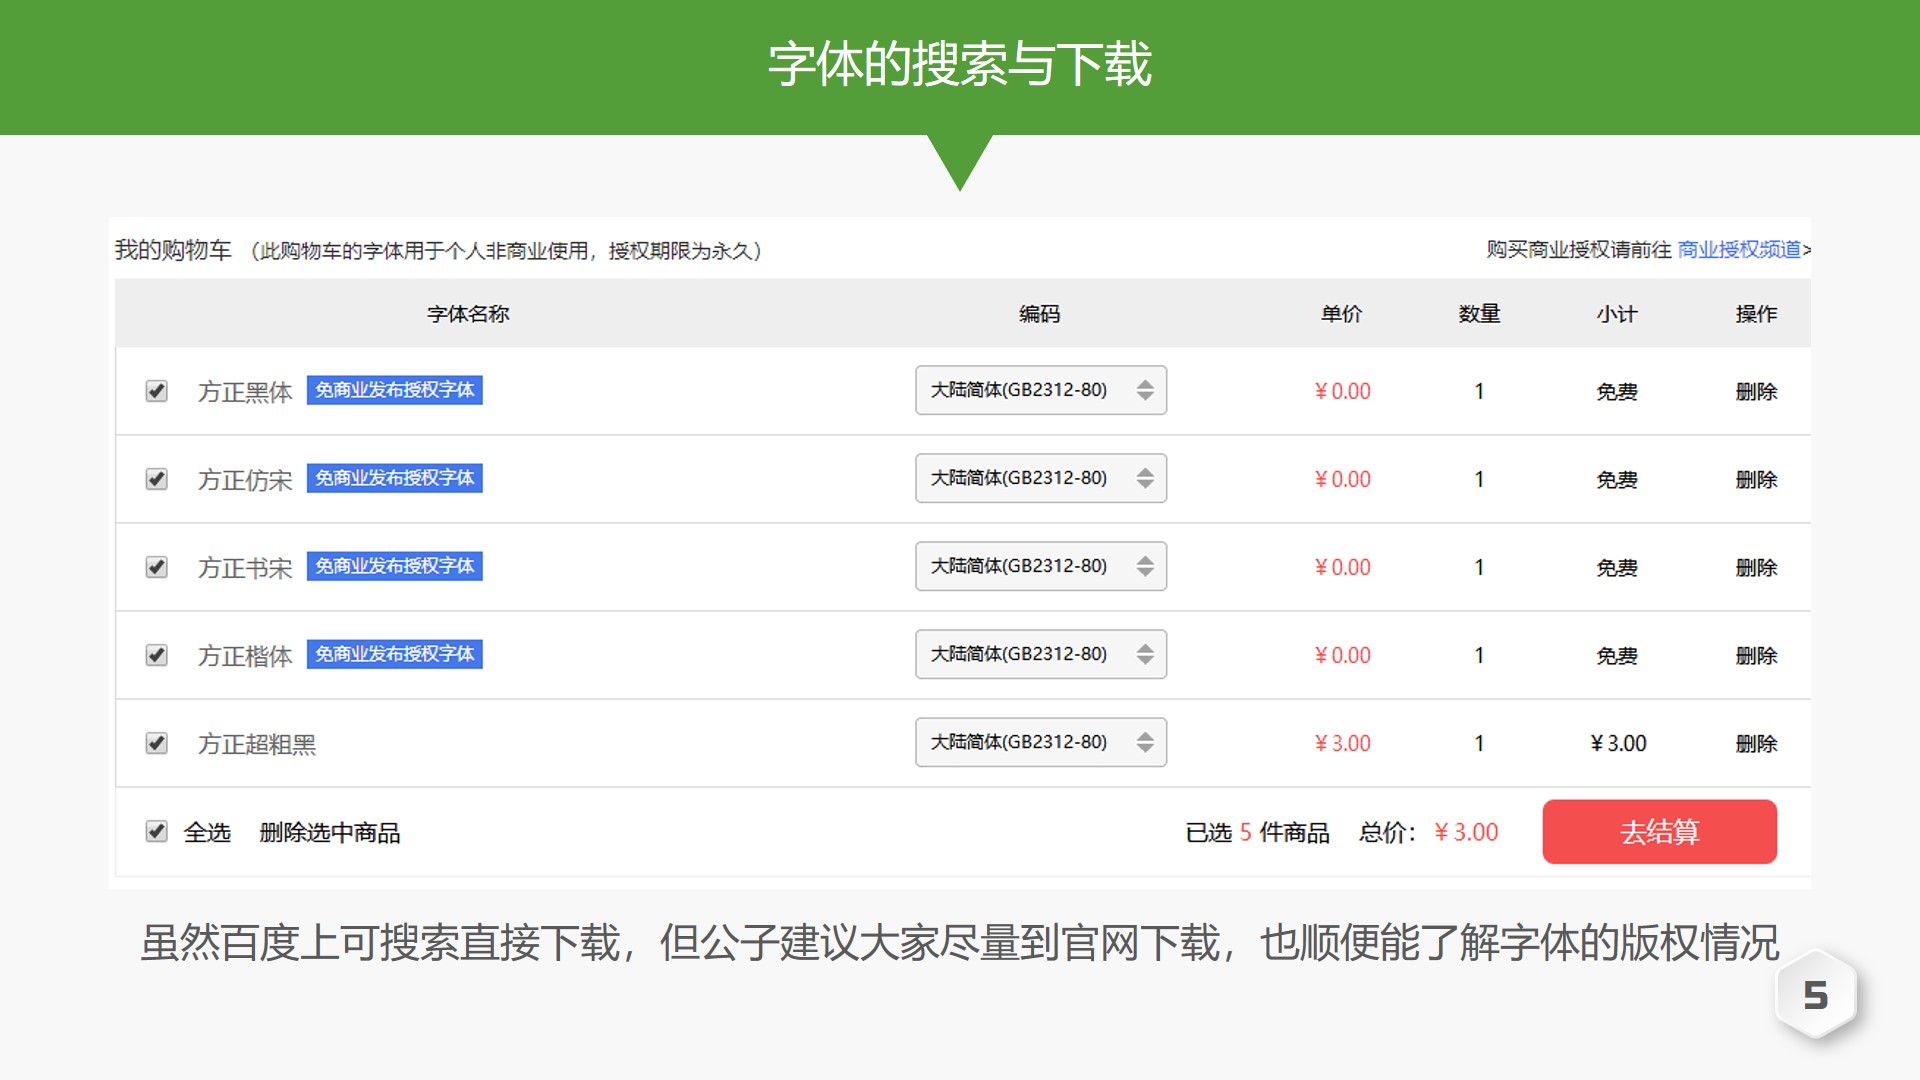Viewport: 1920px width, 1080px height.
Task: Delete the 方正仿宋 item
Action: [1756, 480]
